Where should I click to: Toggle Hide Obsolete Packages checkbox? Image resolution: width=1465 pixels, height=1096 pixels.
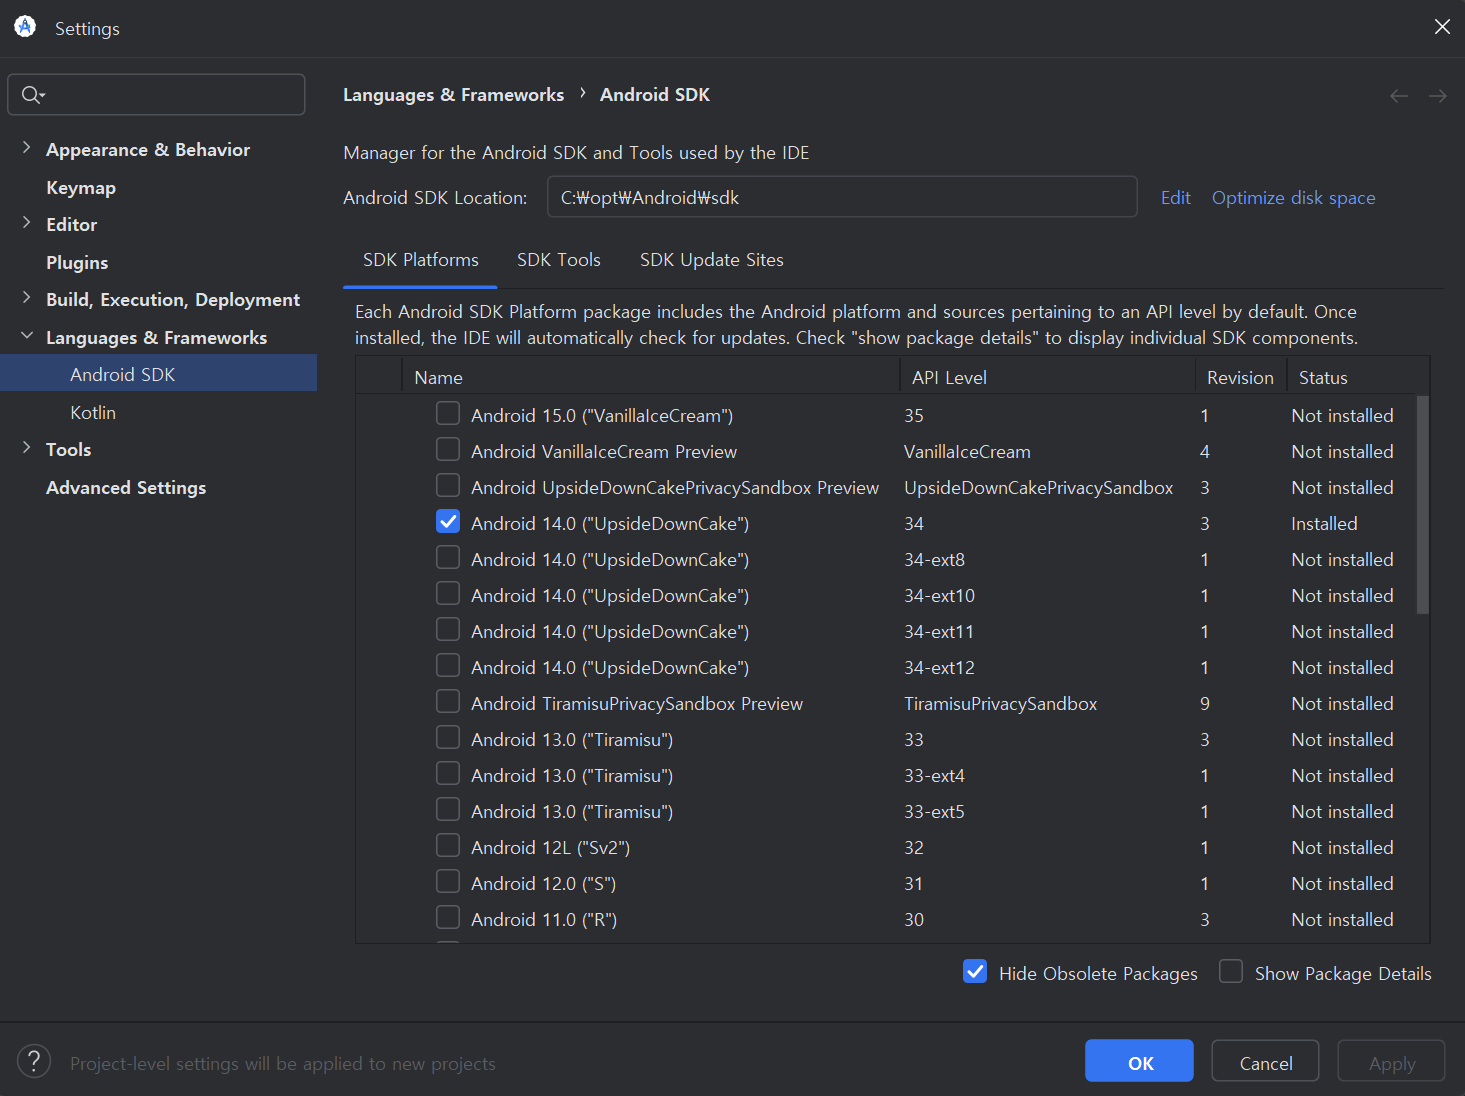975,971
